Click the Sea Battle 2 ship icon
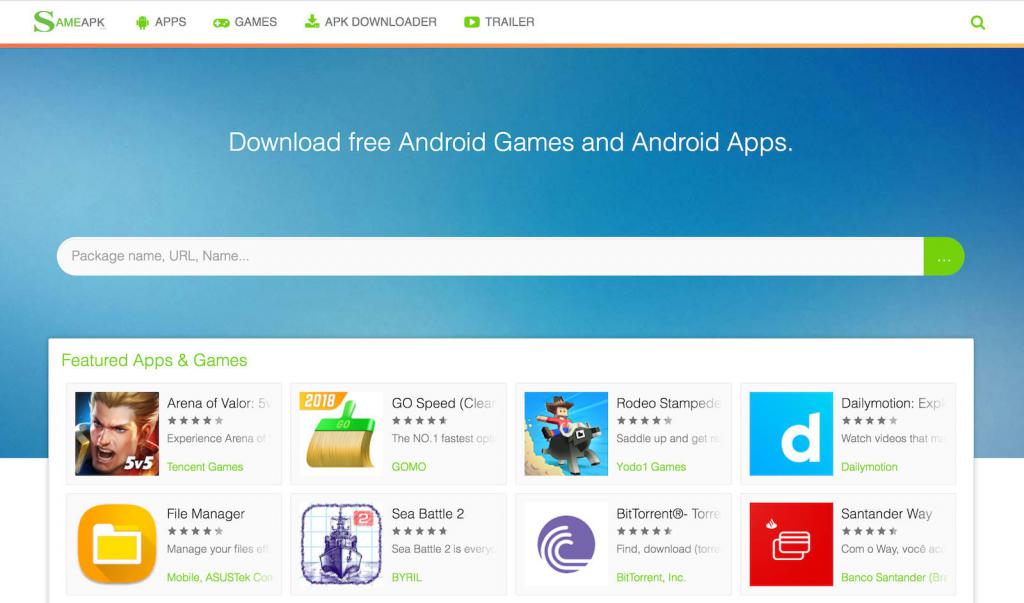This screenshot has height=603, width=1024. (341, 544)
